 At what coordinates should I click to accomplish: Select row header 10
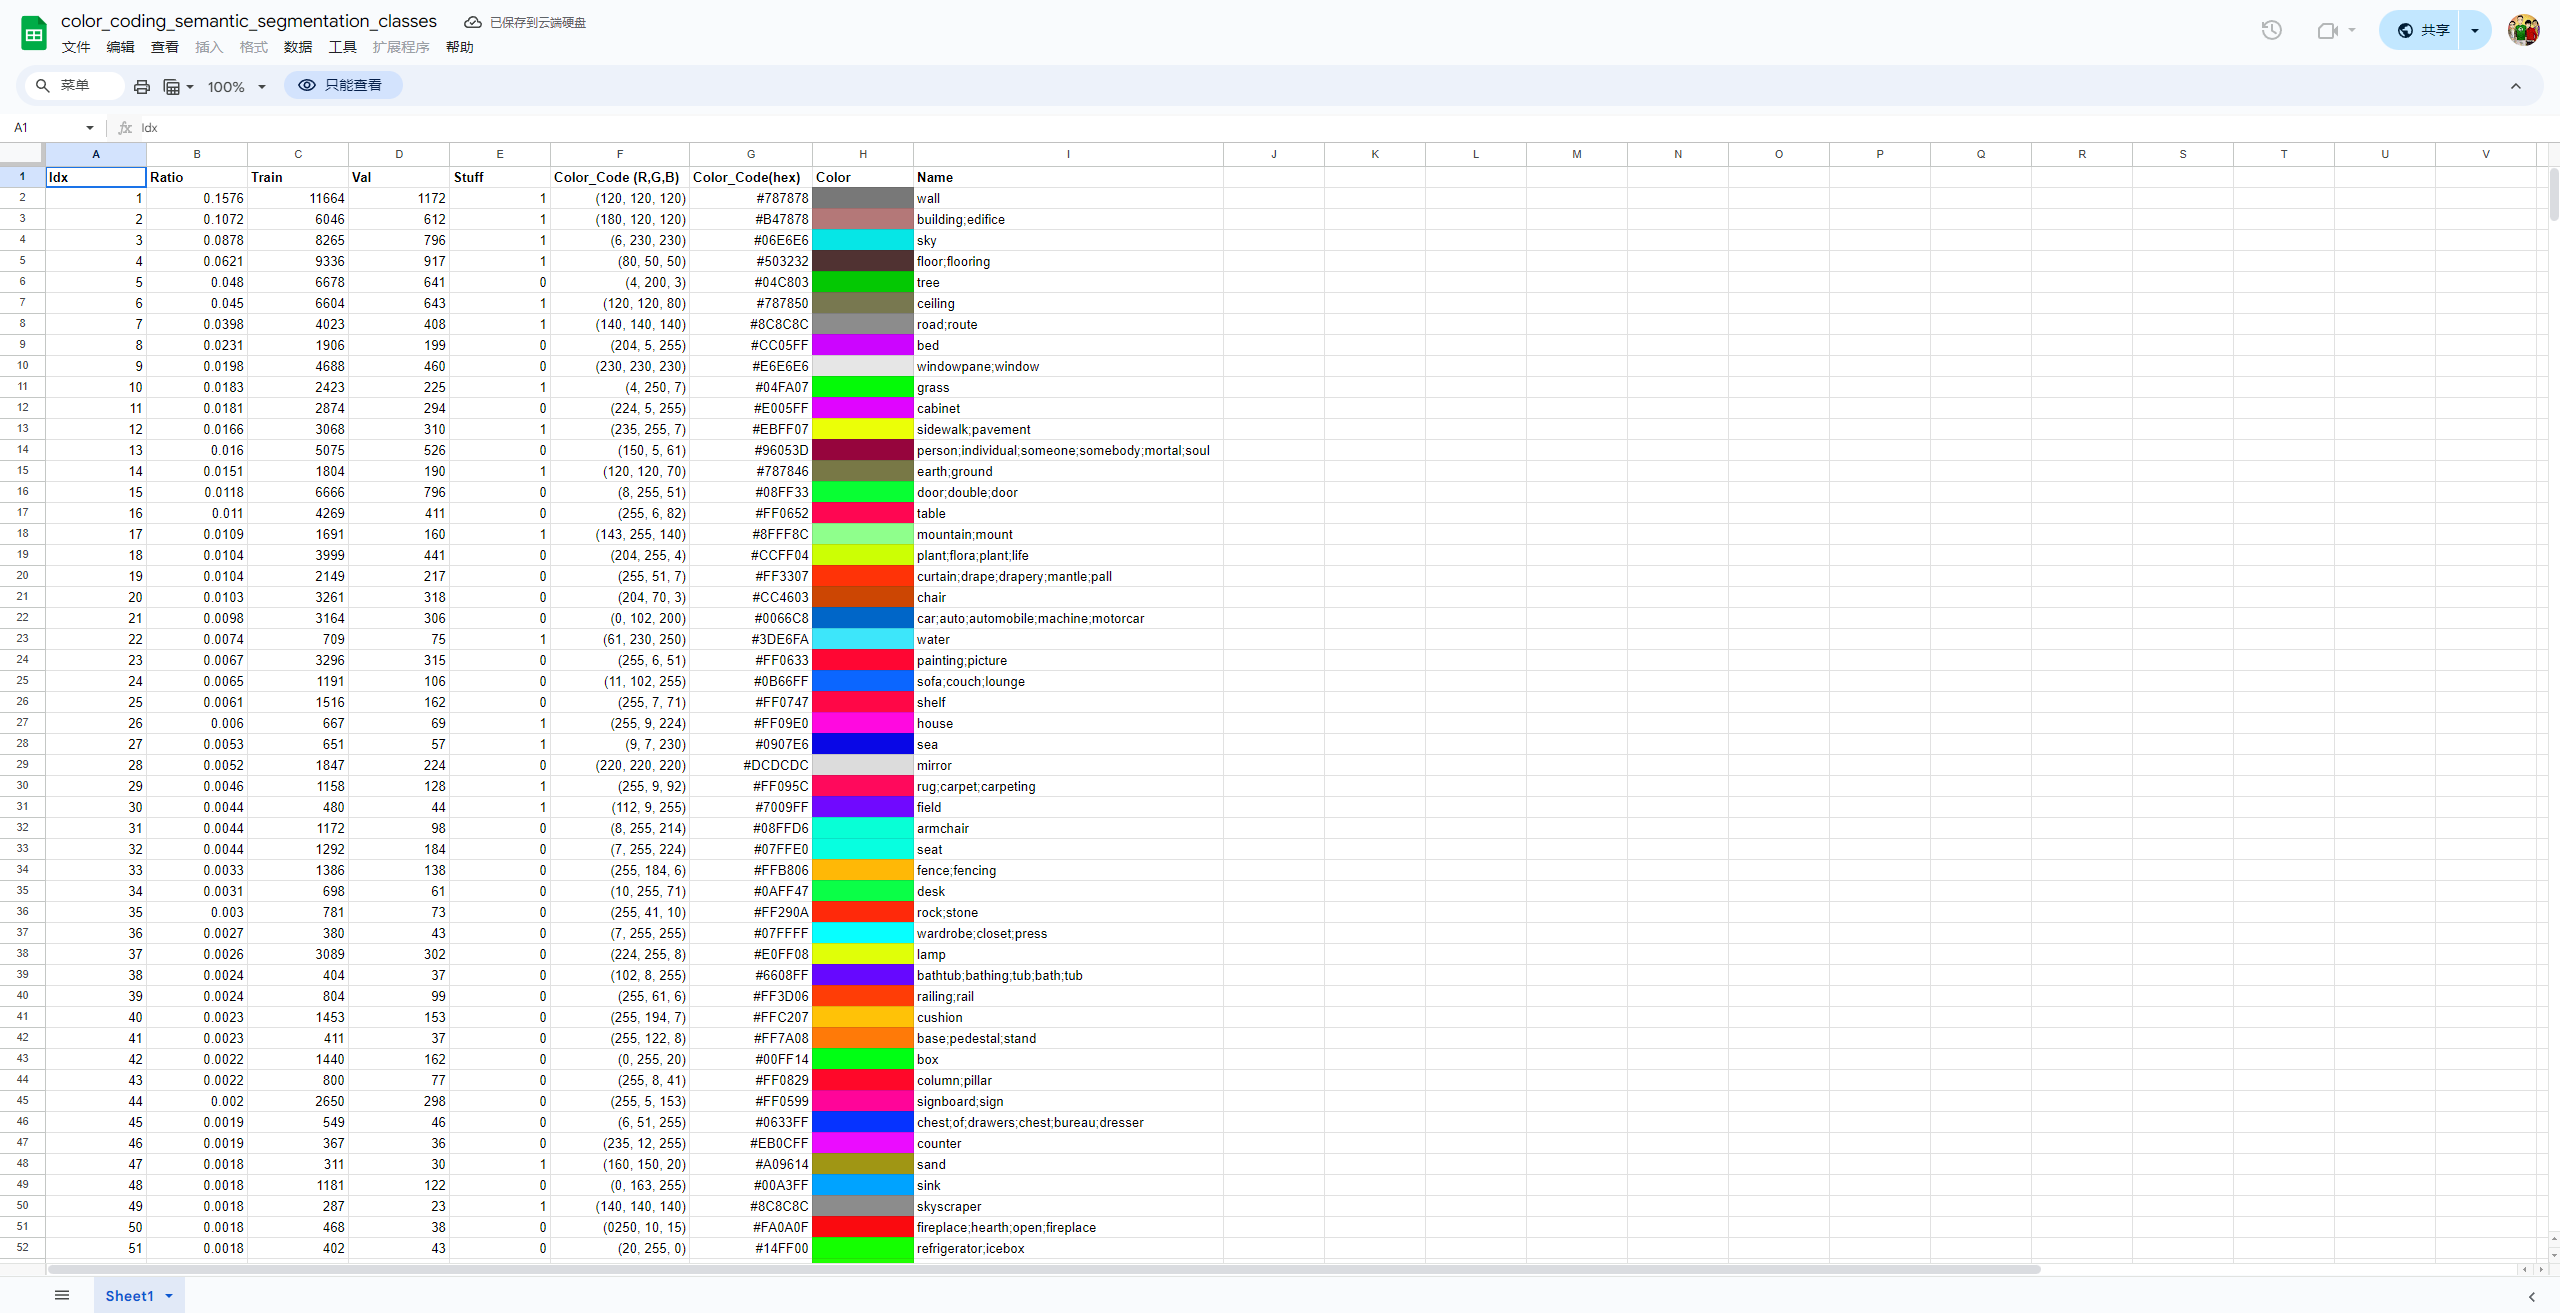point(22,366)
